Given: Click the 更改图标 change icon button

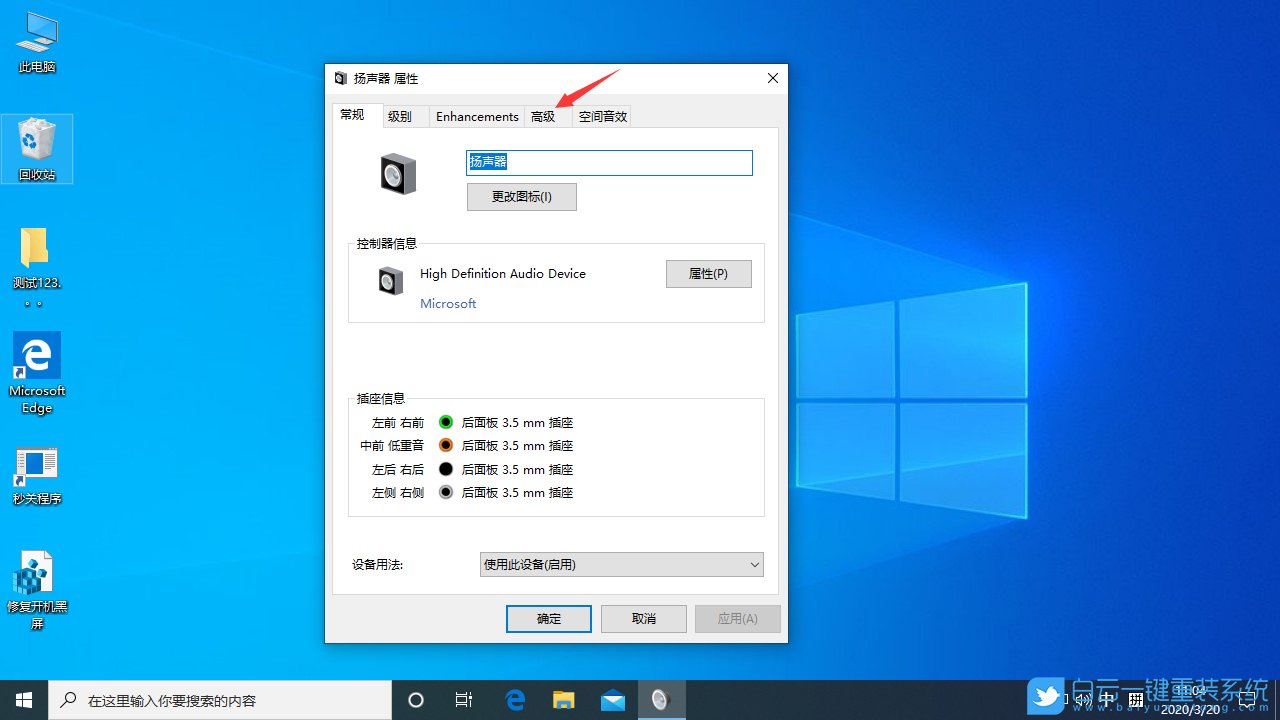Looking at the screenshot, I should coord(521,196).
